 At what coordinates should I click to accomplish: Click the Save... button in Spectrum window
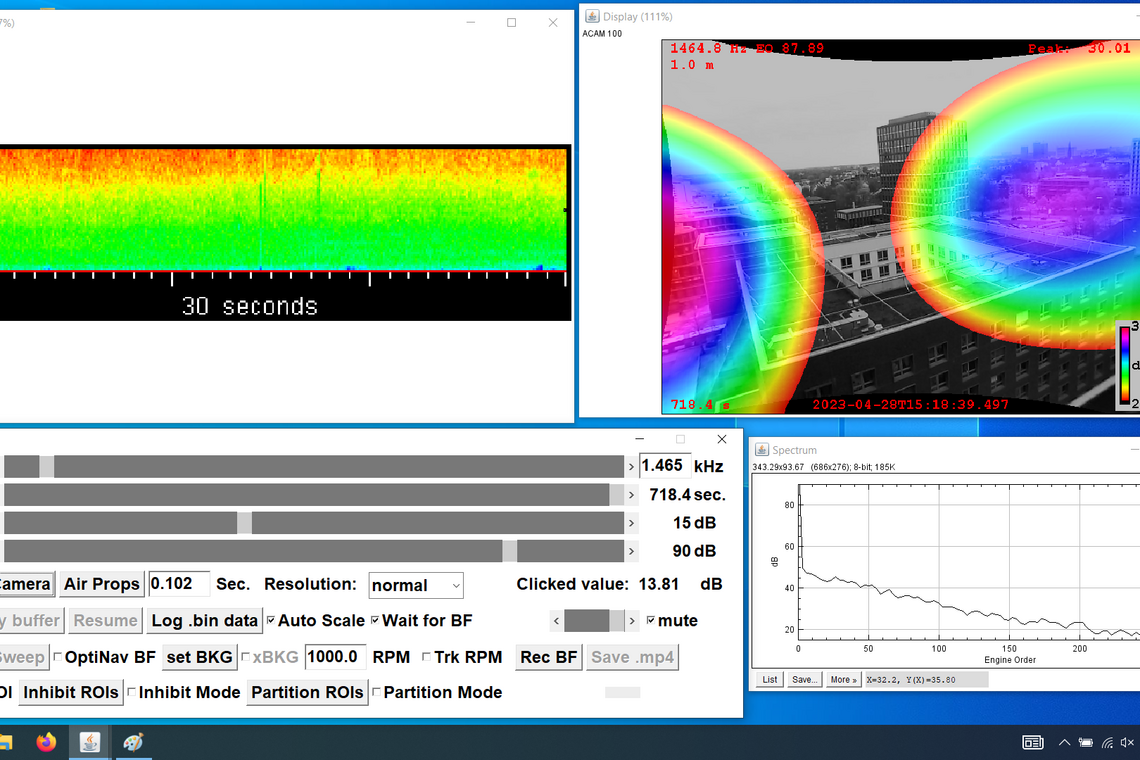[804, 680]
